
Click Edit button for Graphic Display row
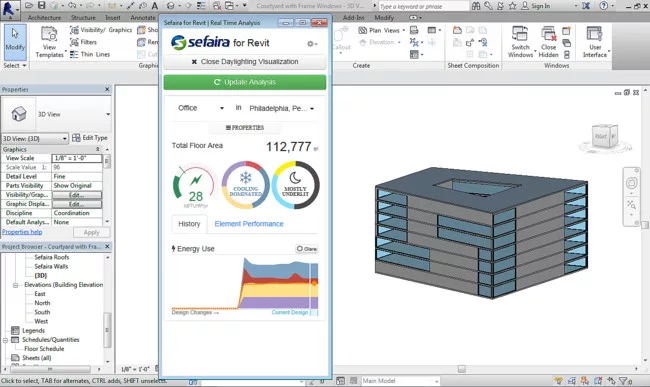pos(77,204)
